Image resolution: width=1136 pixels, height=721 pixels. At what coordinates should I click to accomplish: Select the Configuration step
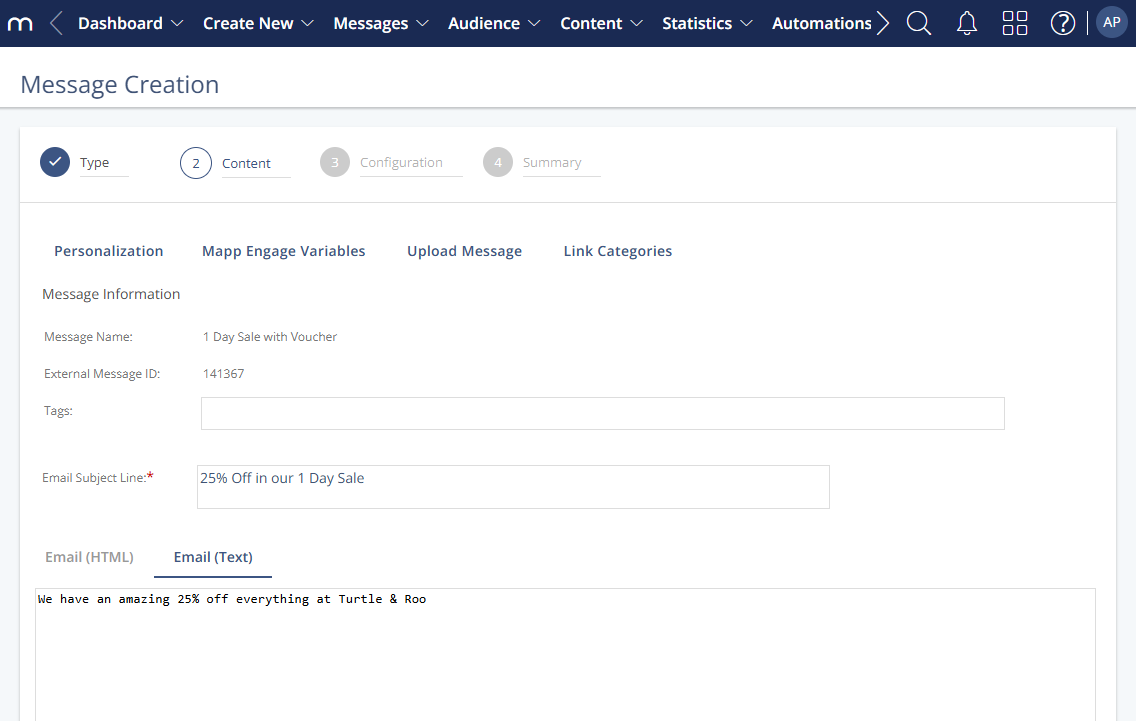[391, 162]
